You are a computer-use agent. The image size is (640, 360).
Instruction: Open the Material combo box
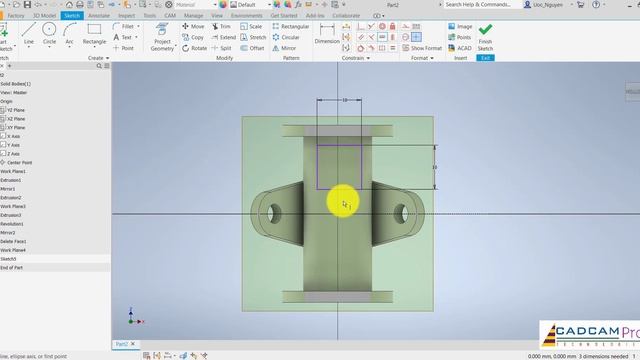point(196,4)
